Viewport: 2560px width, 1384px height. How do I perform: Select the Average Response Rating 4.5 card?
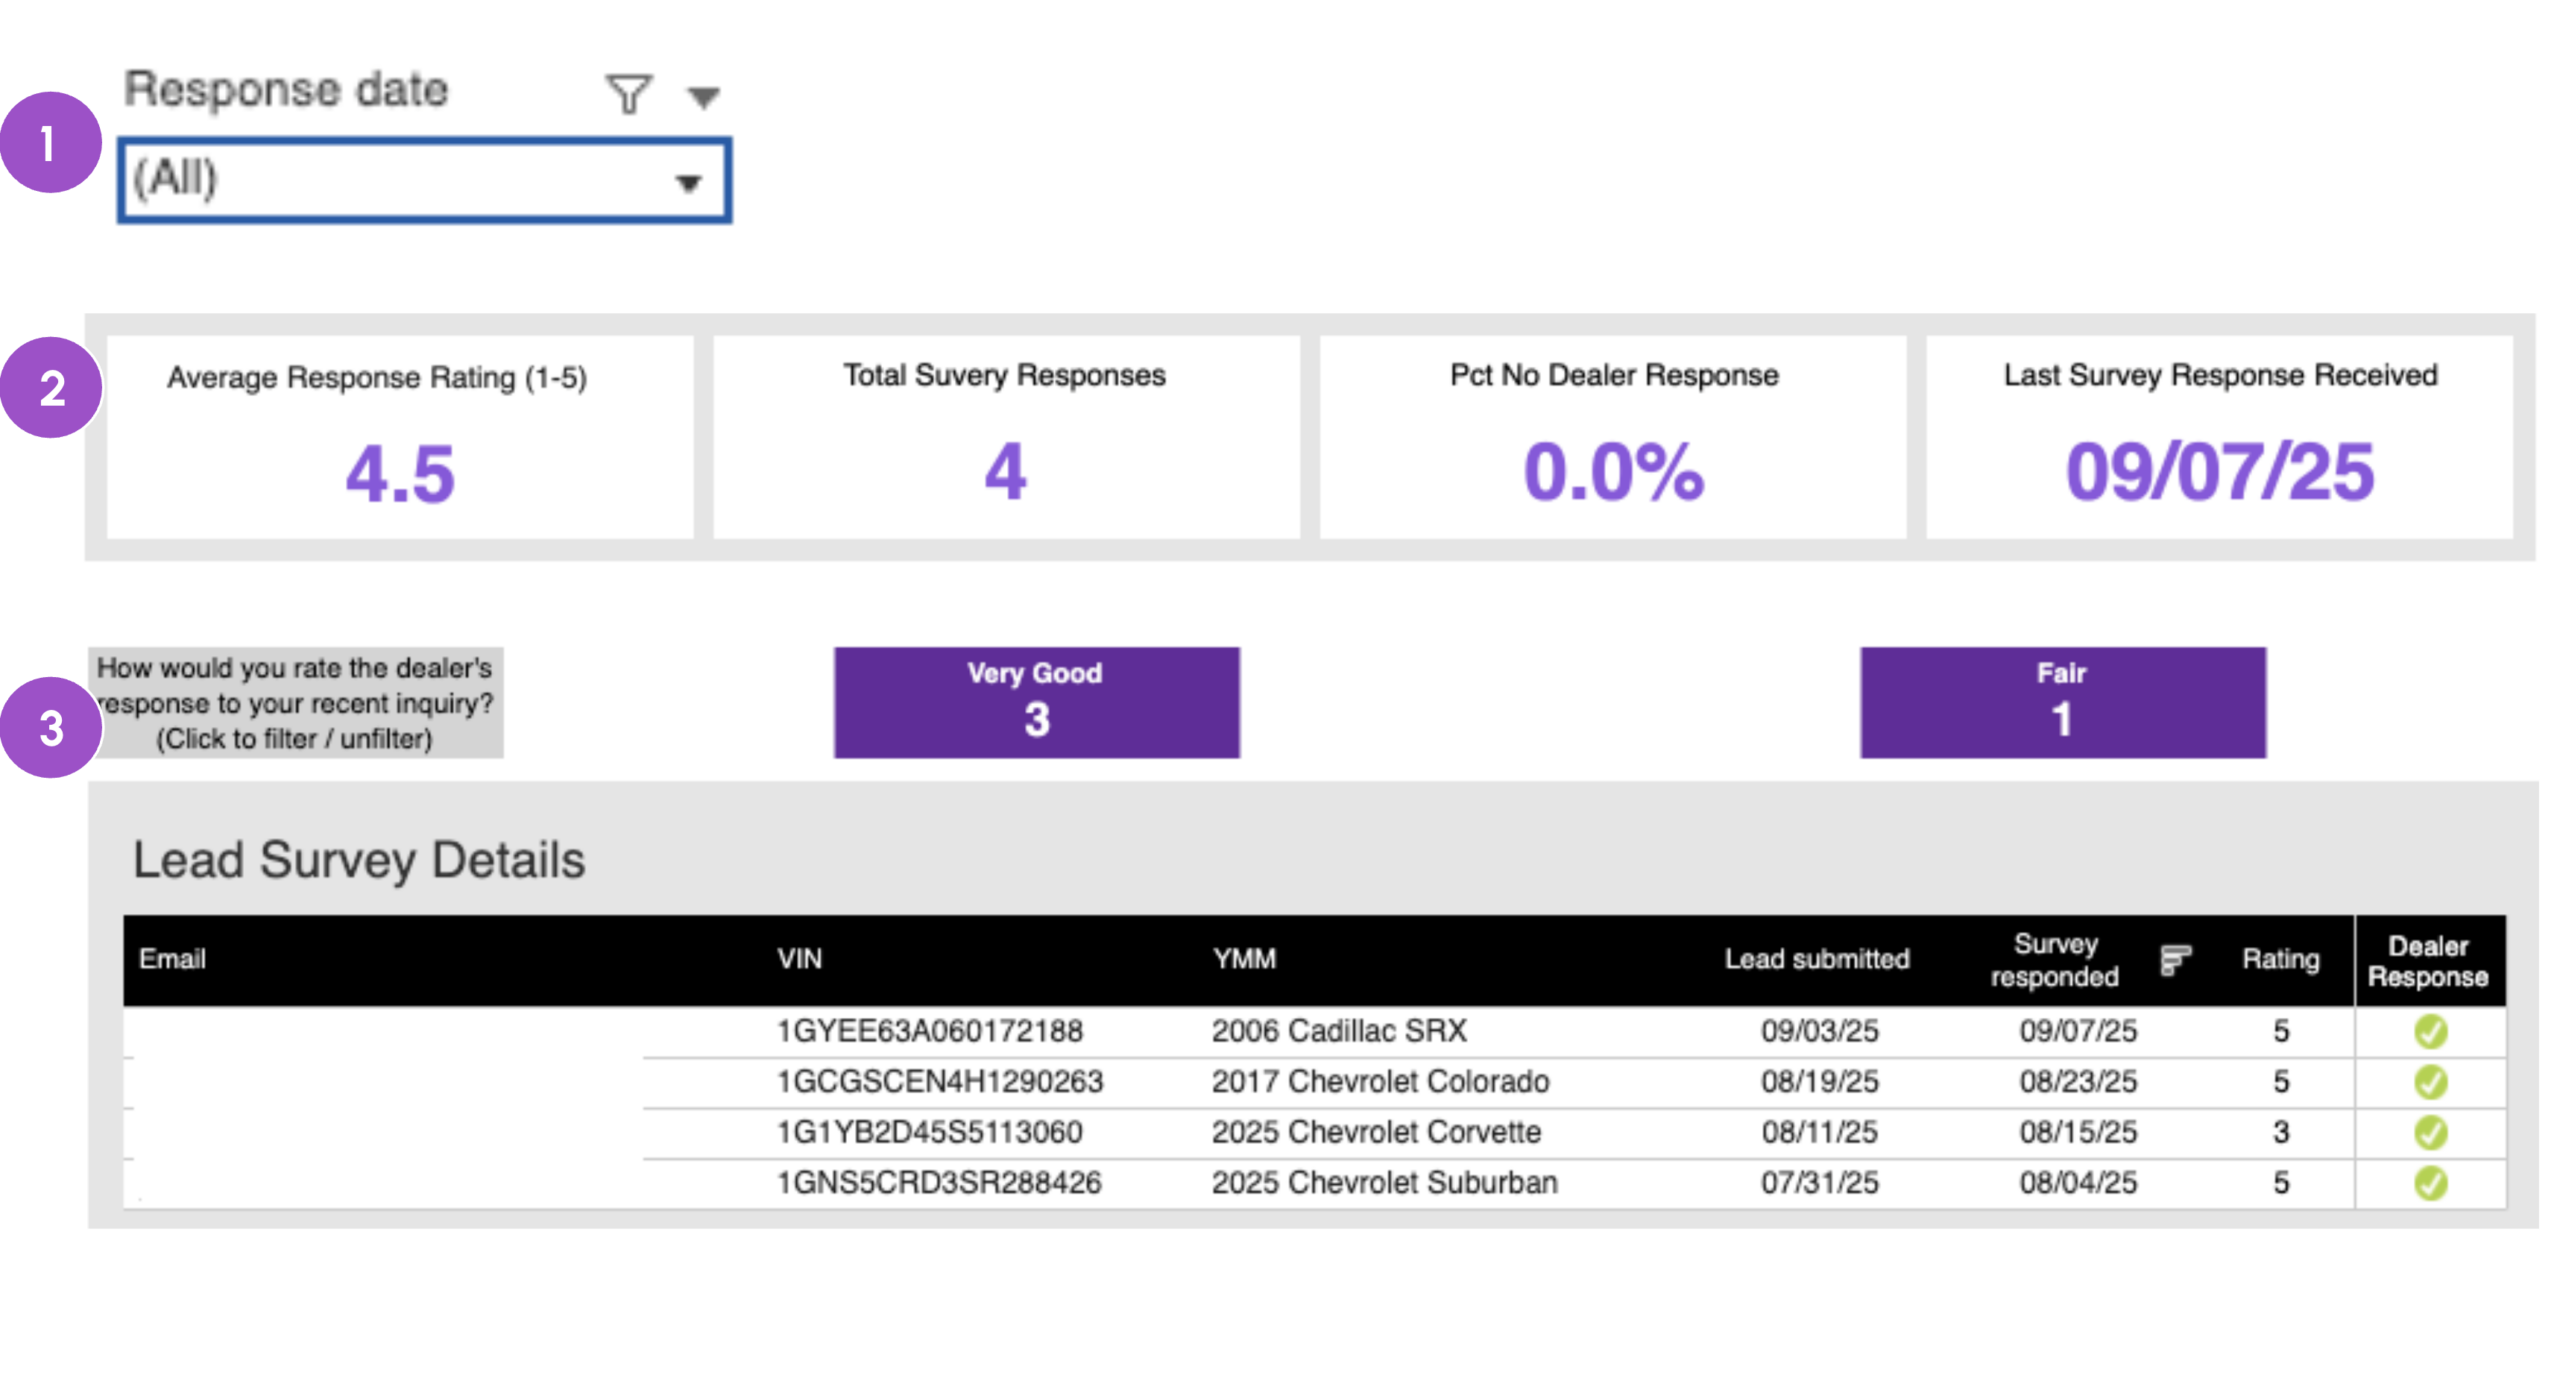[x=400, y=437]
